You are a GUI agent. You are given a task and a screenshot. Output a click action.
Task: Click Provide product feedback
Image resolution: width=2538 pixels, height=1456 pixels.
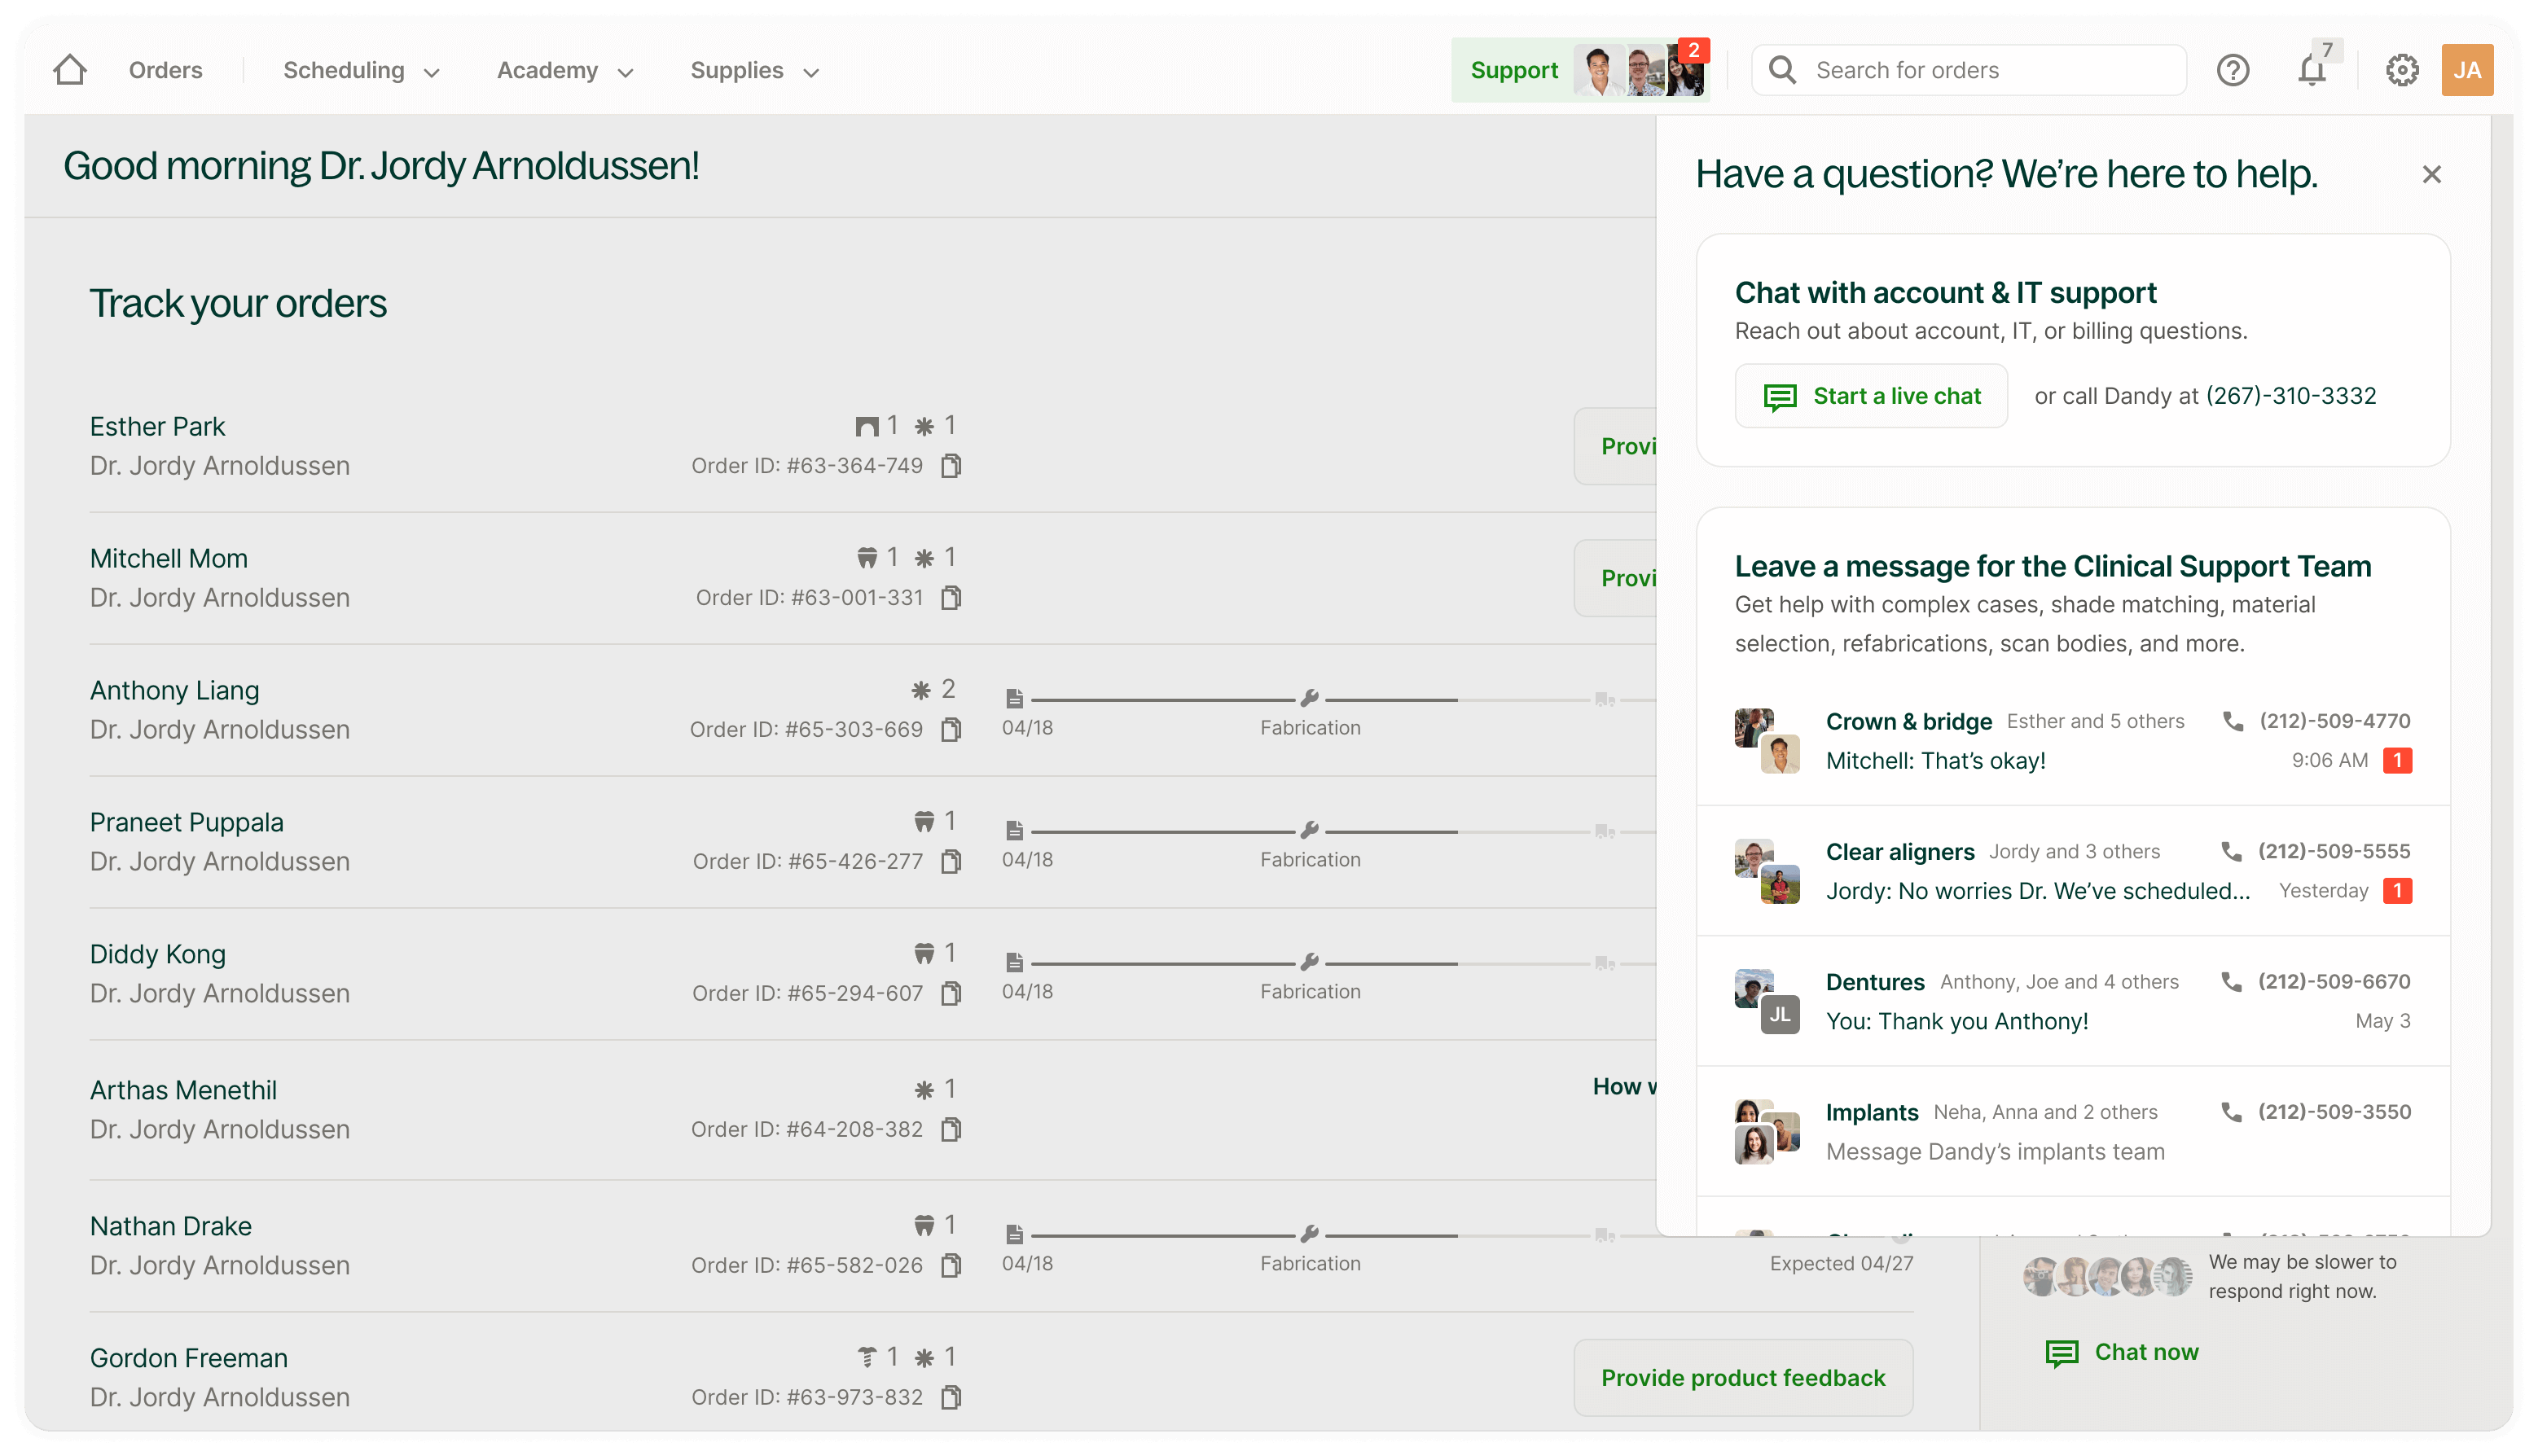(x=1743, y=1377)
